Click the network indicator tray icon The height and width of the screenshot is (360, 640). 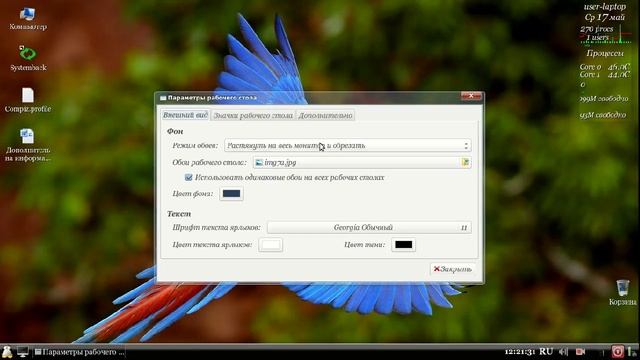click(x=632, y=351)
